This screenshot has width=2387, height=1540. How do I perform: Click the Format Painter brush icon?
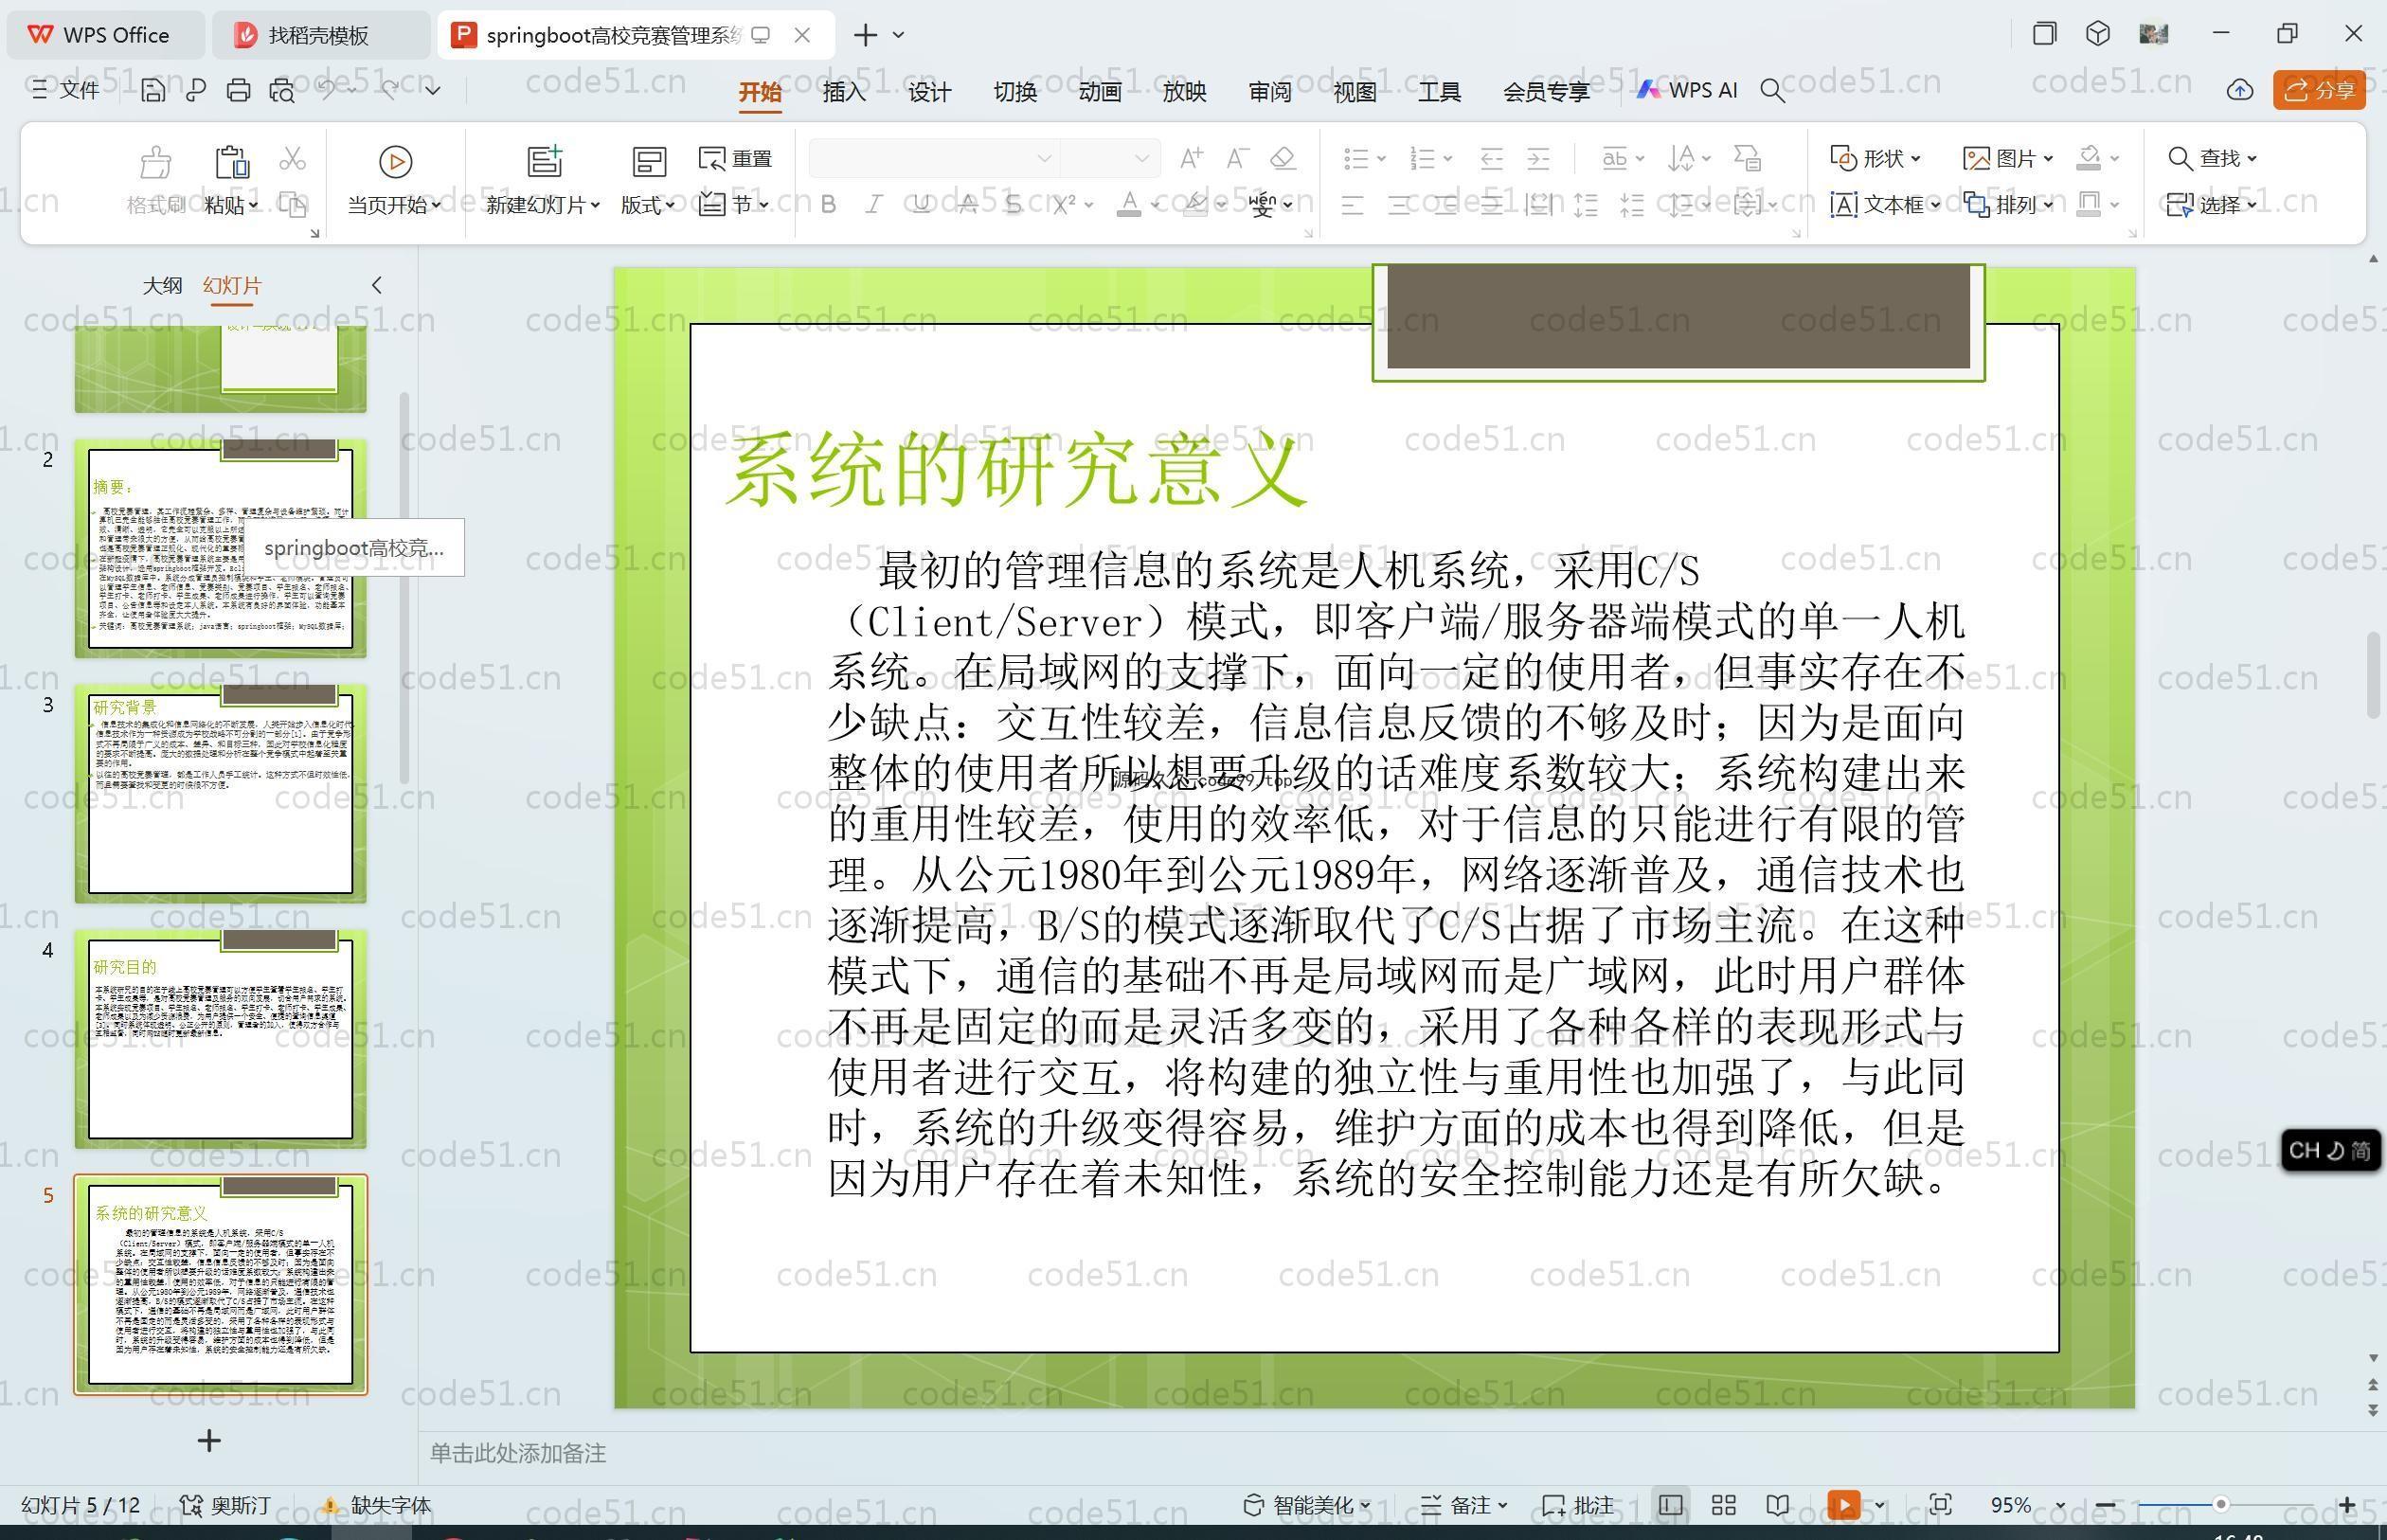155,161
